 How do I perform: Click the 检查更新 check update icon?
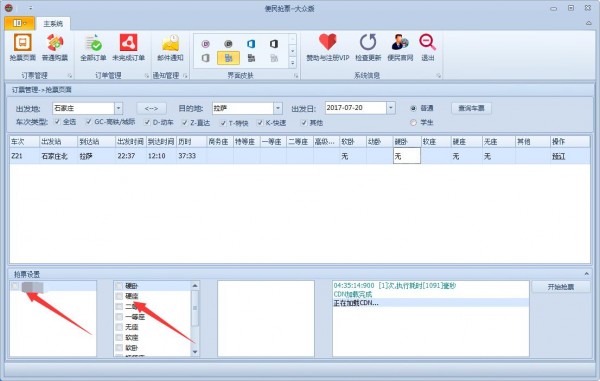(368, 42)
